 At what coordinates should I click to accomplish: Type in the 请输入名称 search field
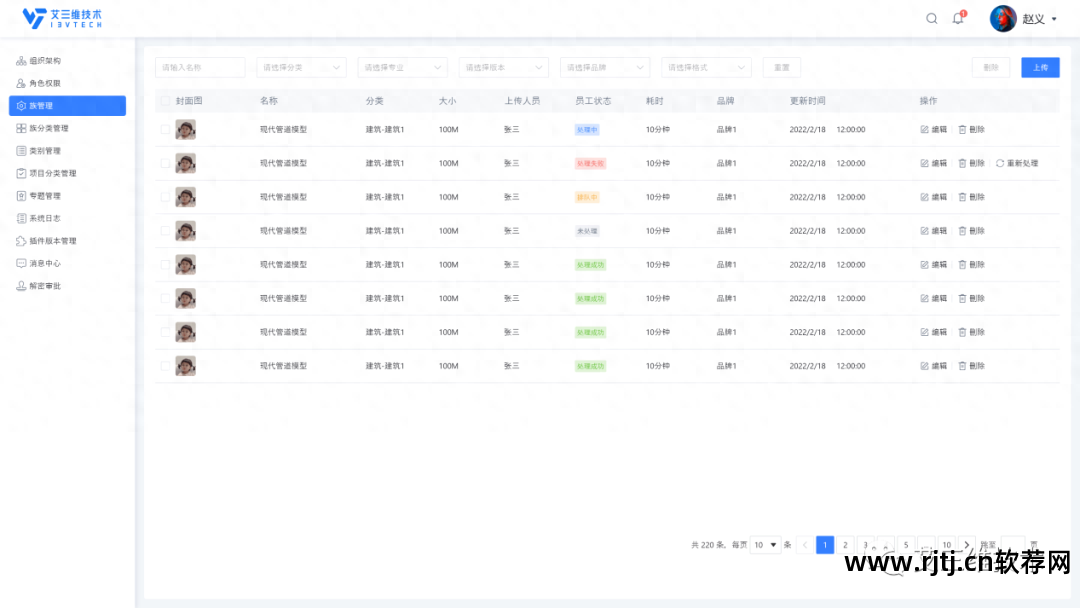(x=200, y=67)
